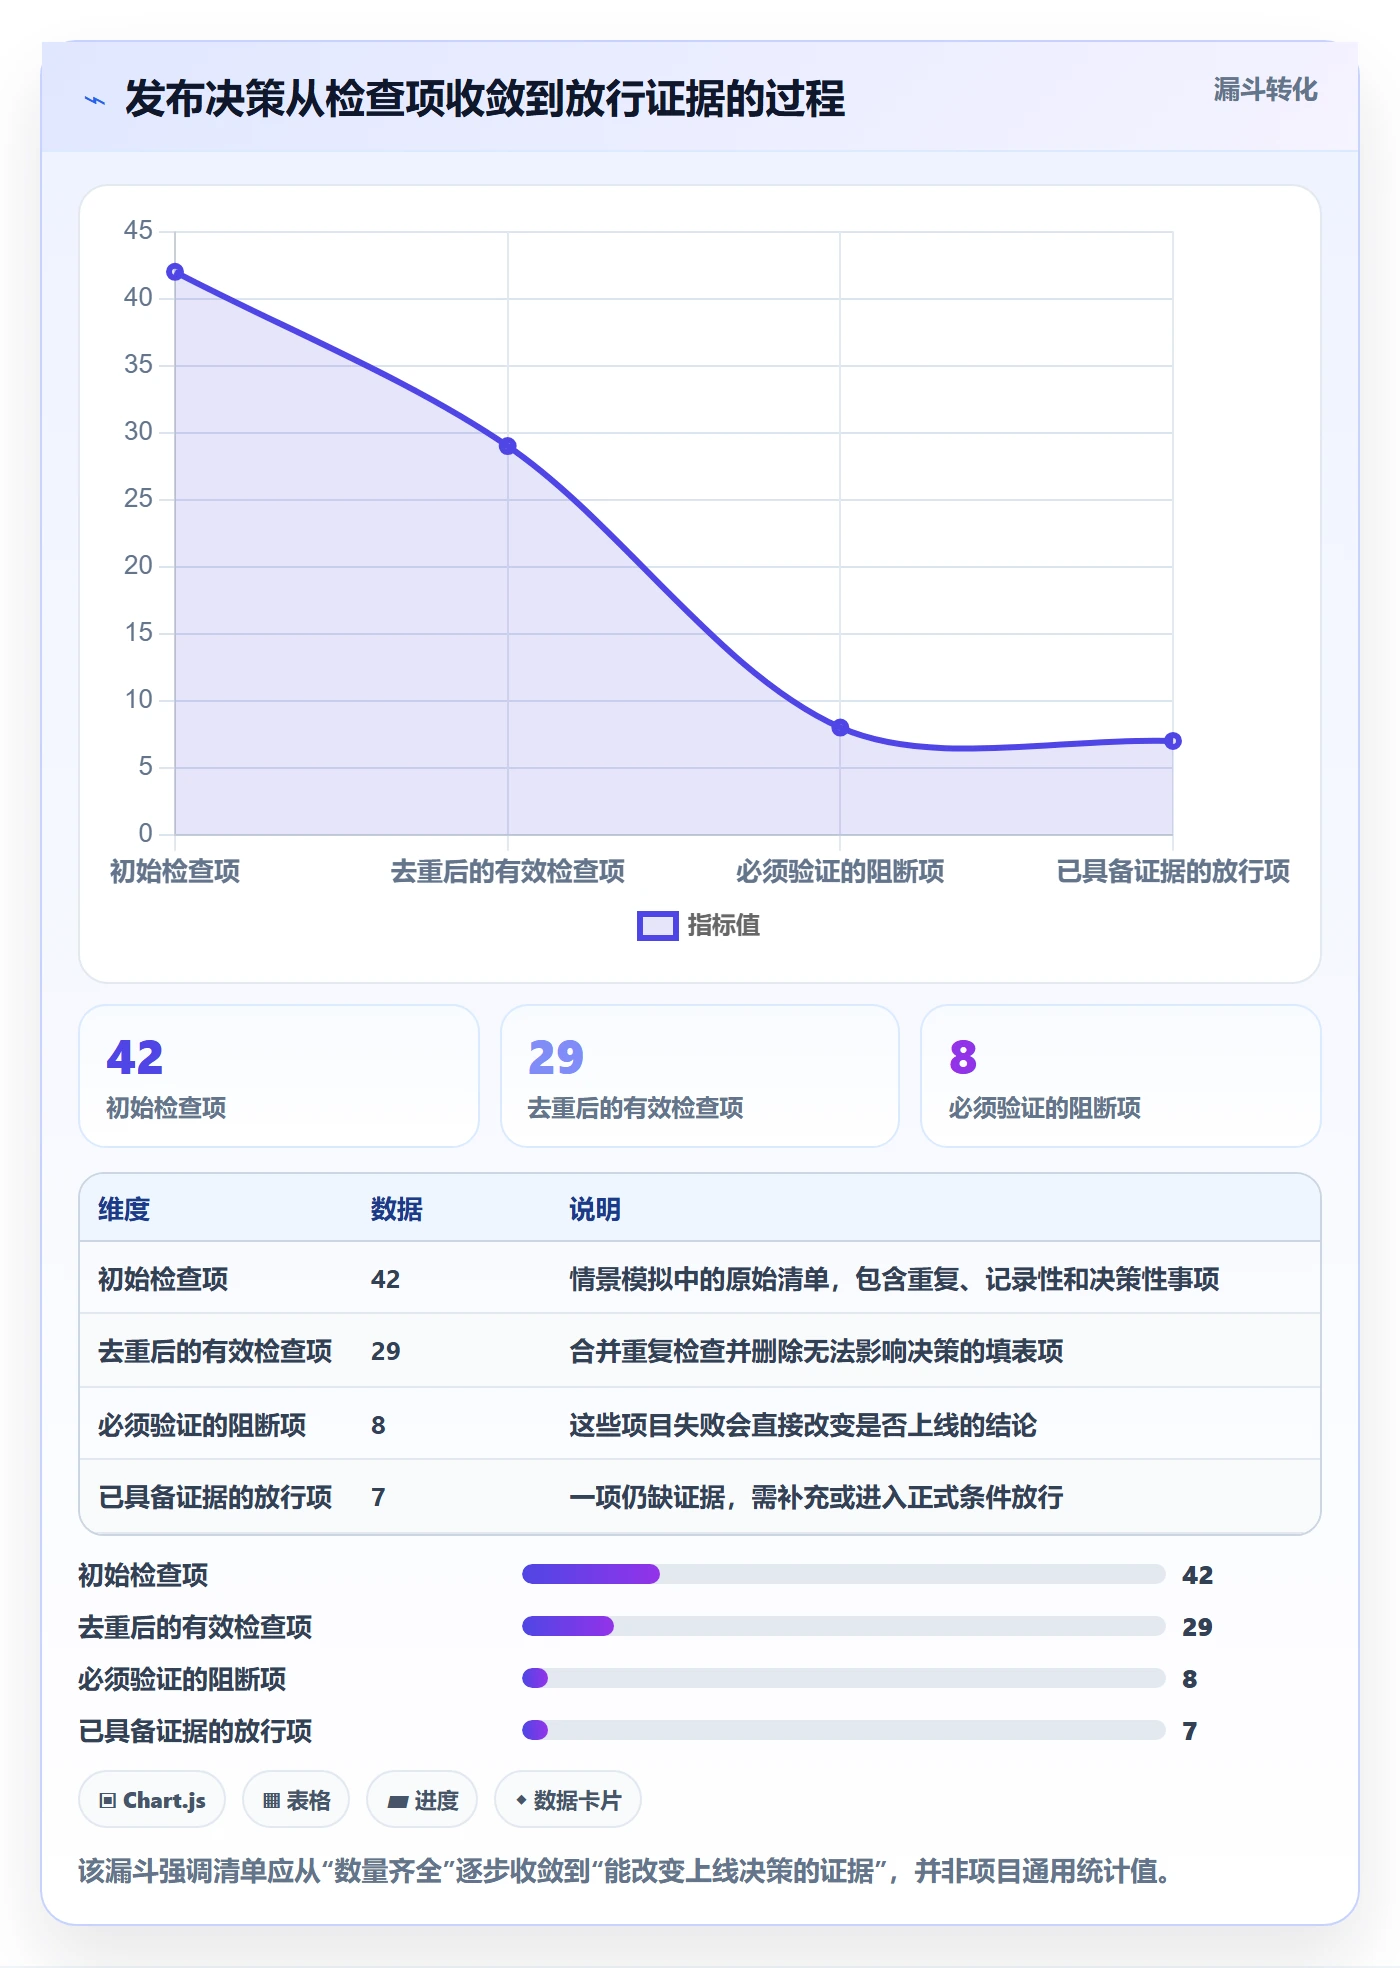The width and height of the screenshot is (1400, 1968).
Task: Click description 这些项目失败会直接改变是否上线的结论
Action: pyautogui.click(x=803, y=1425)
